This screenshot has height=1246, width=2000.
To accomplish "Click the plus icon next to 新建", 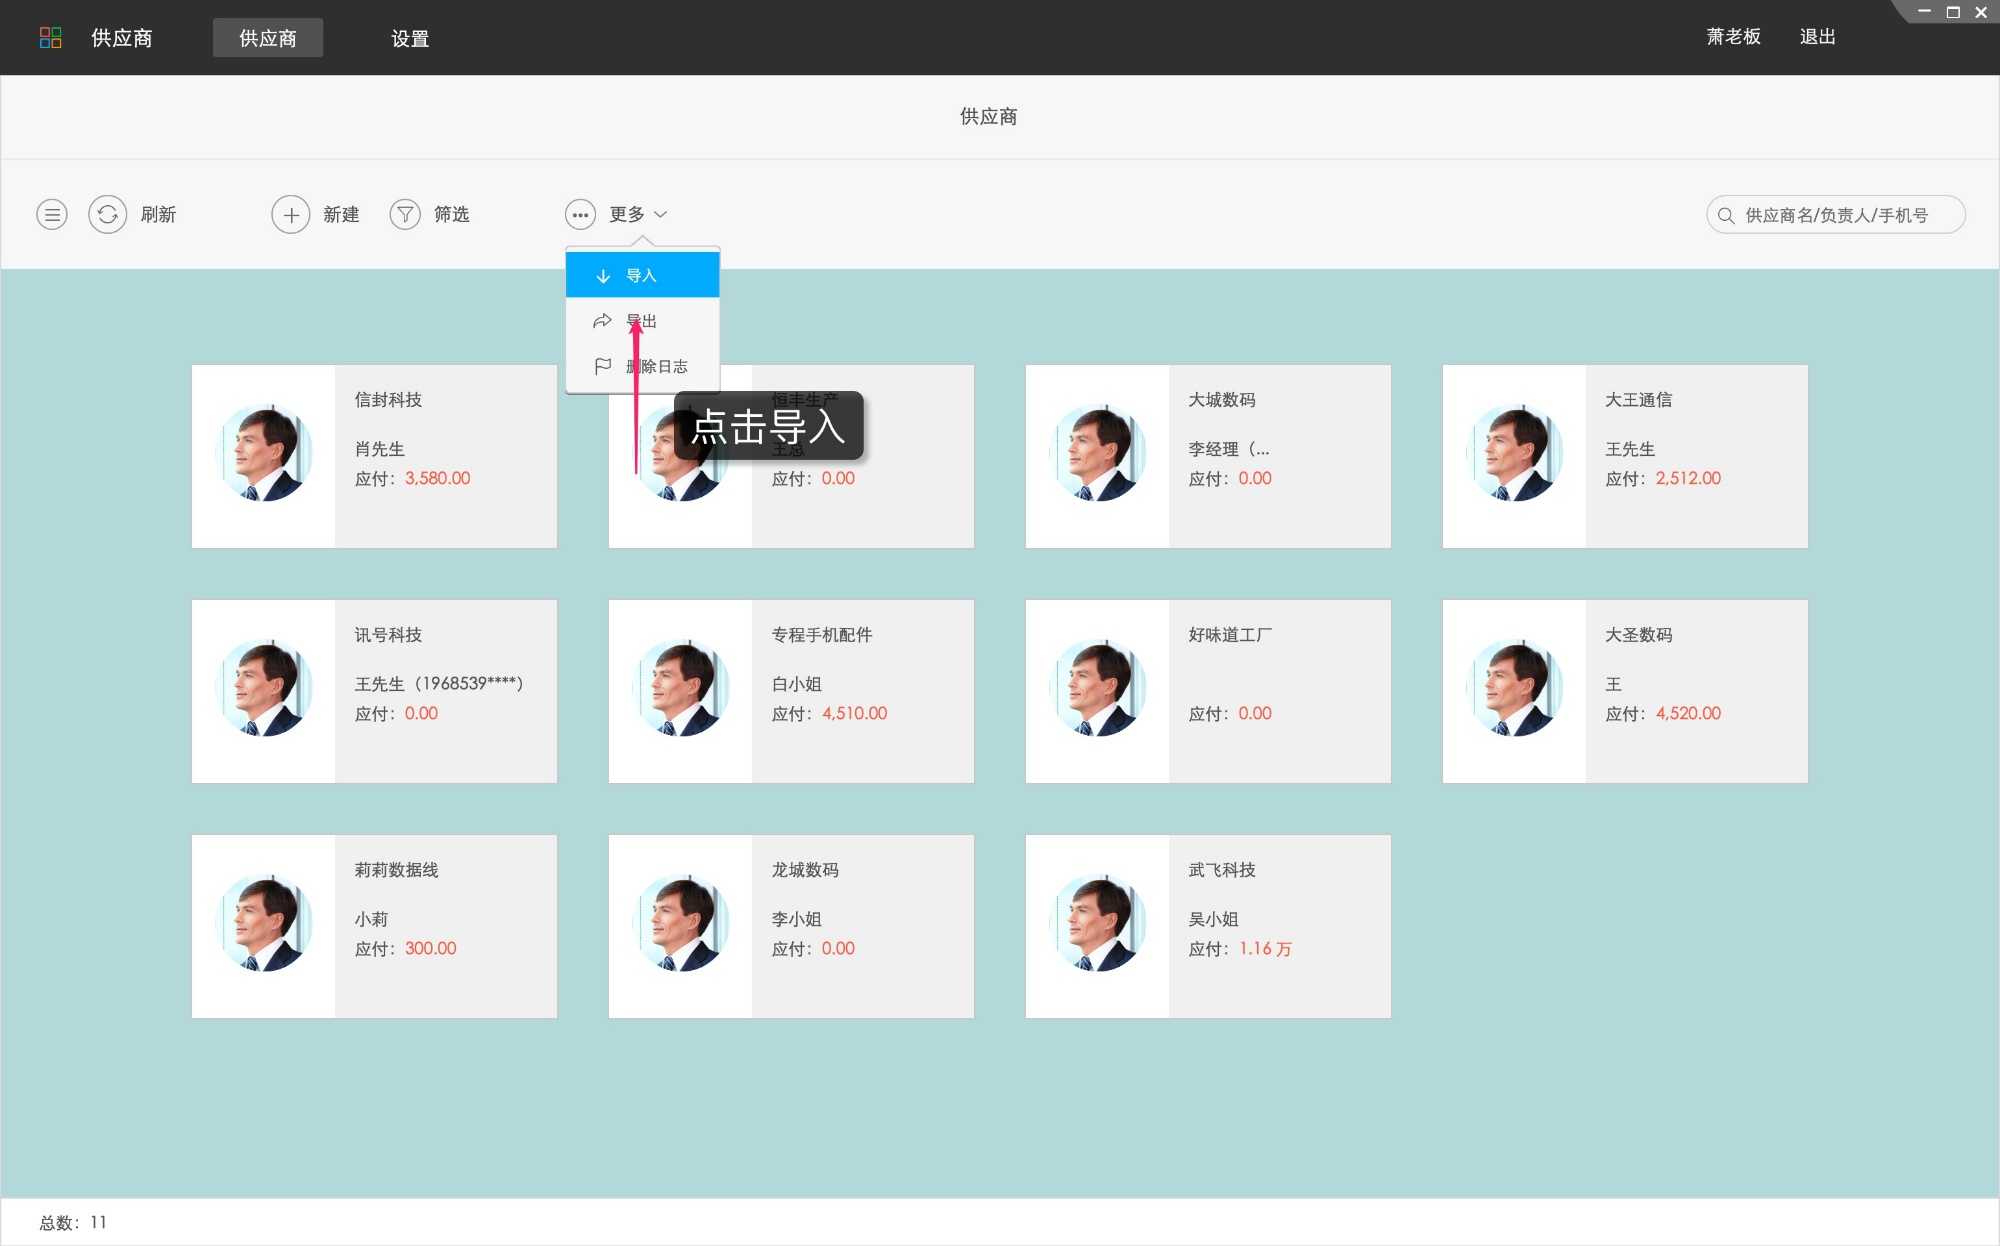I will click(x=290, y=214).
